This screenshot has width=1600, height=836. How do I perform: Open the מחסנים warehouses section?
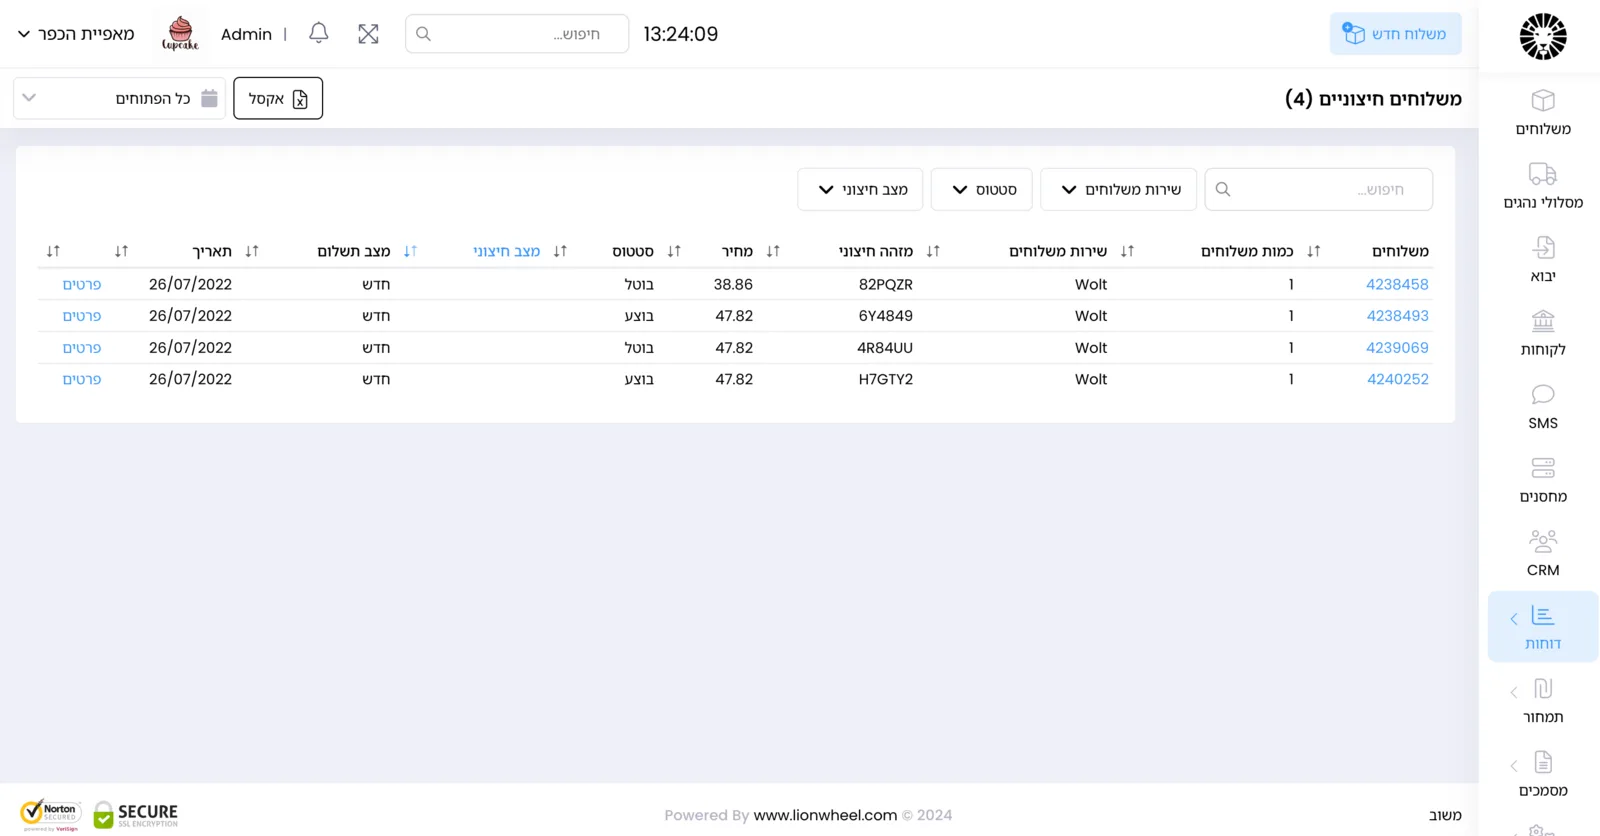point(1542,480)
